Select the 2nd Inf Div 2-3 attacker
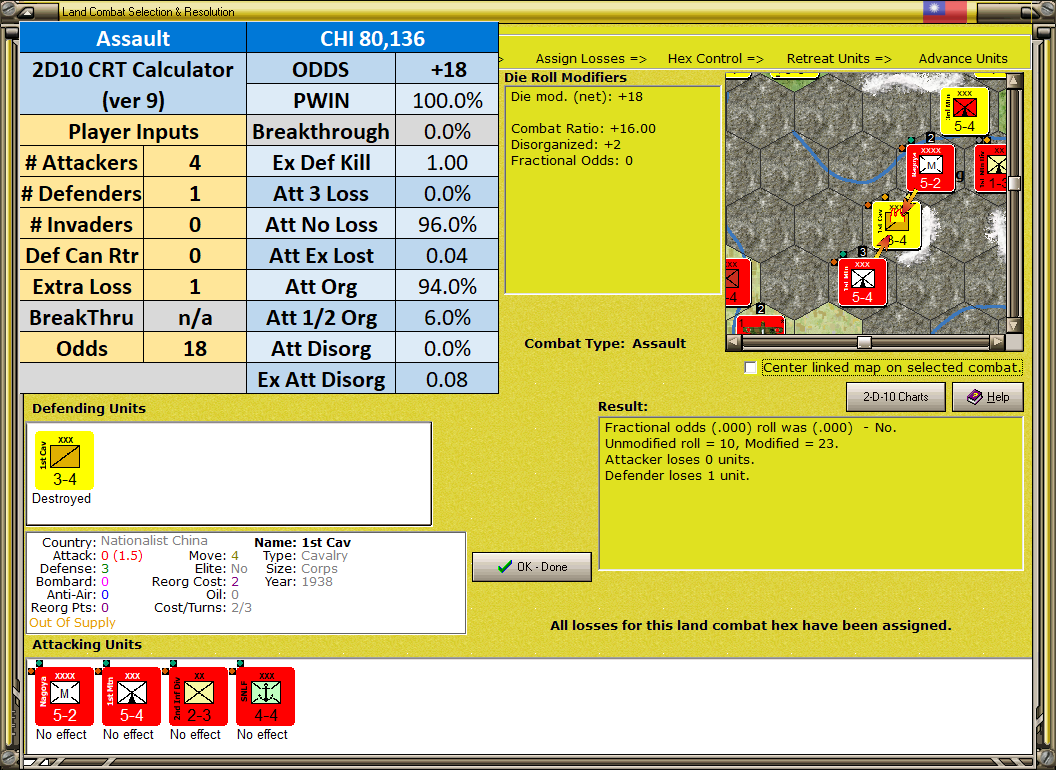This screenshot has height=770, width=1056. [199, 697]
